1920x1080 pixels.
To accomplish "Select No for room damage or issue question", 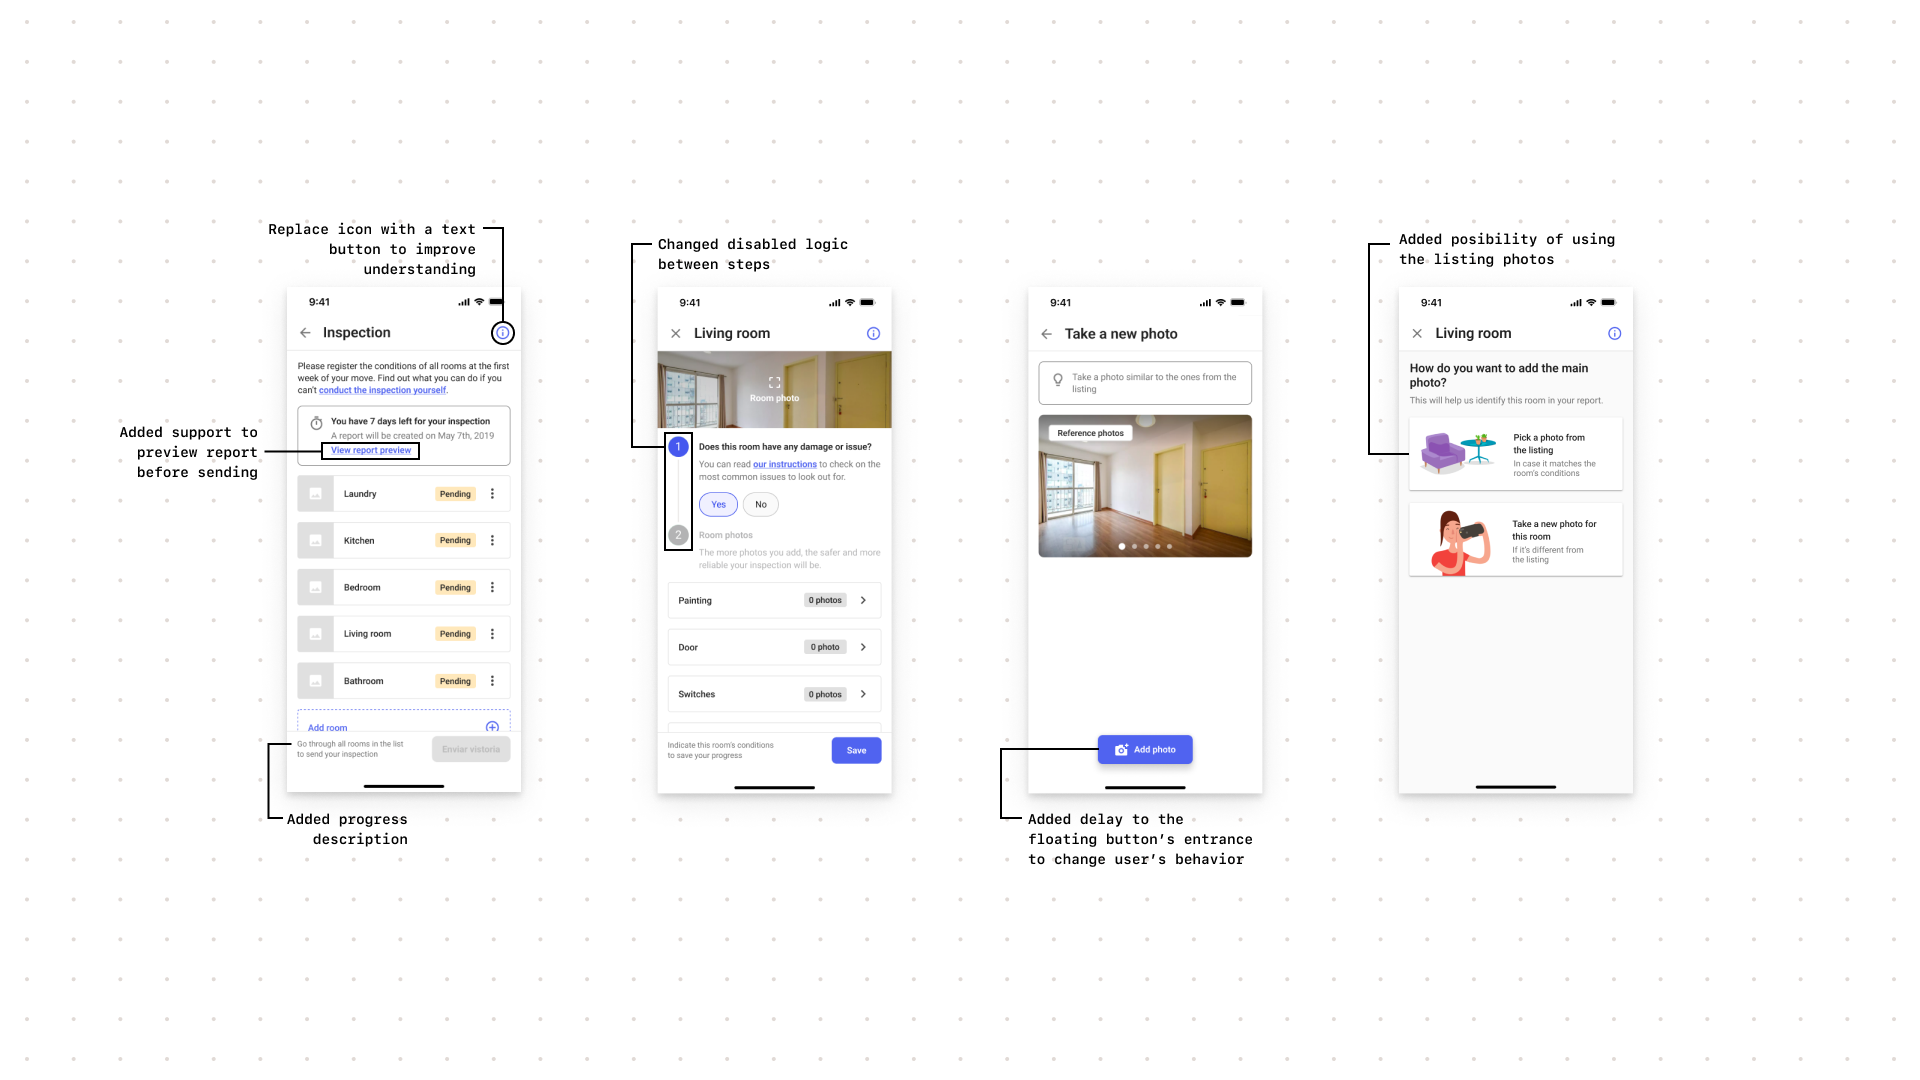I will pyautogui.click(x=761, y=504).
